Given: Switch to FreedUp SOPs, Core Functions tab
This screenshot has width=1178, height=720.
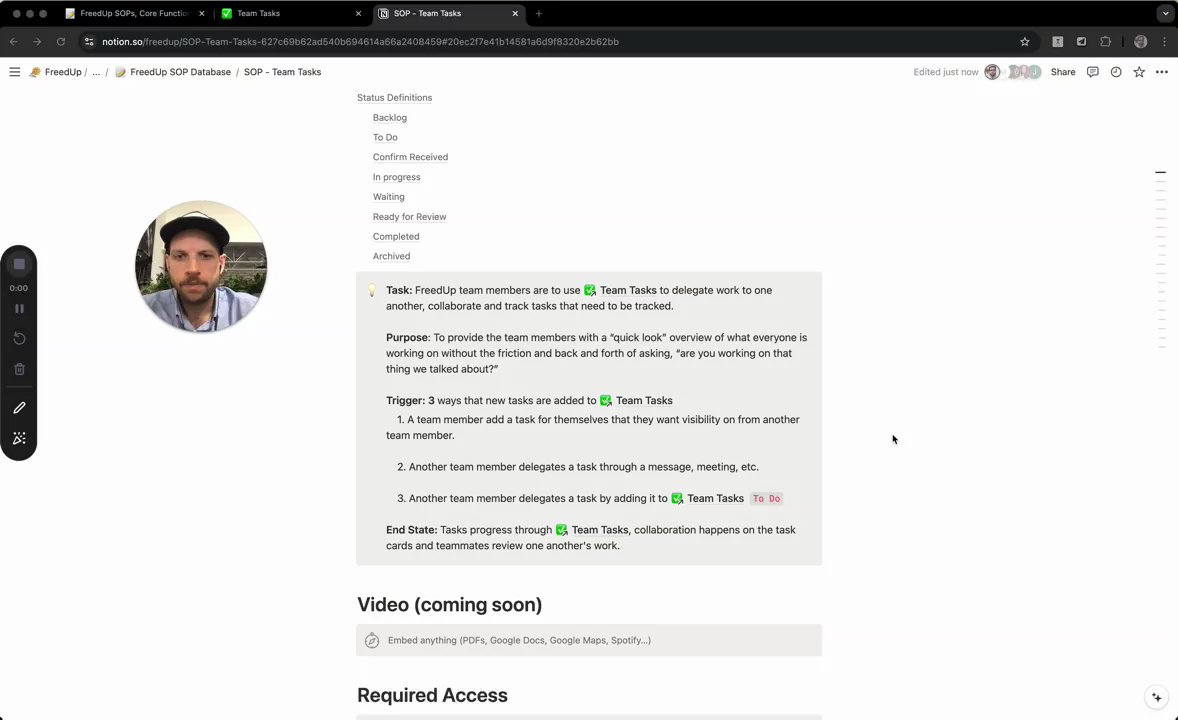Looking at the screenshot, I should 135,14.
